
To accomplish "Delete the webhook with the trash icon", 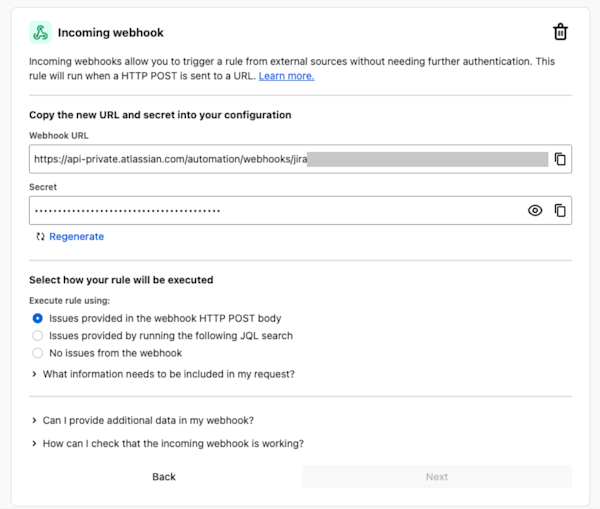I will [x=560, y=32].
